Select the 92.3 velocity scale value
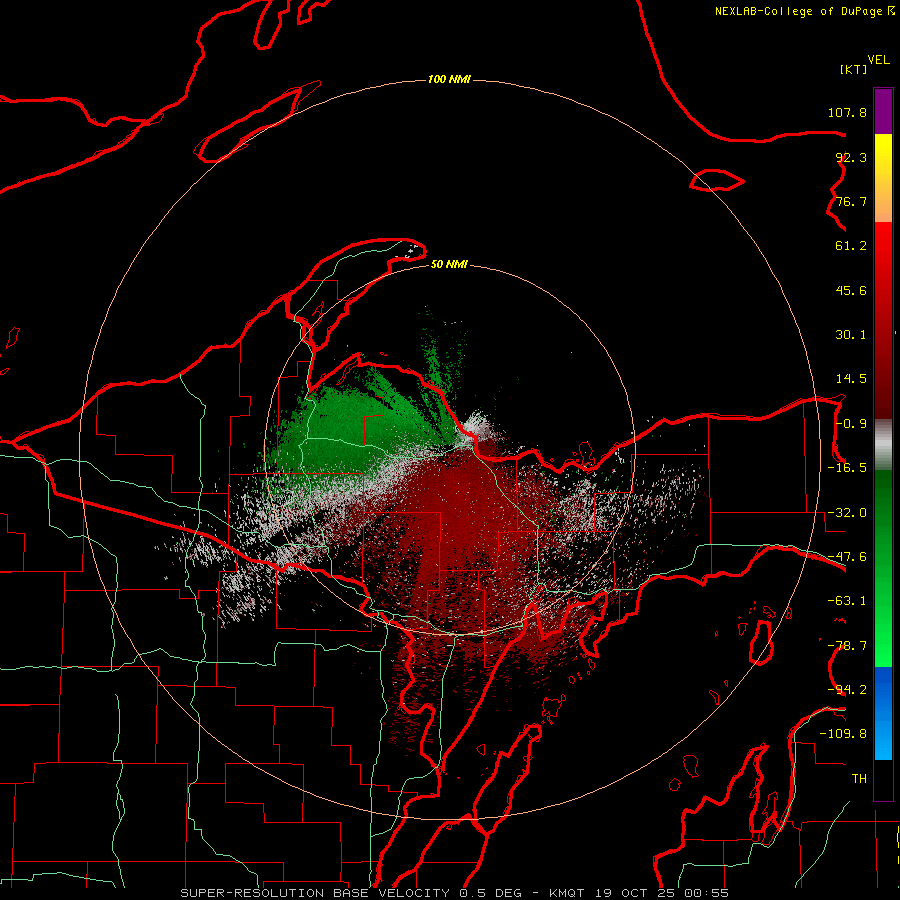This screenshot has width=900, height=900. click(x=851, y=157)
